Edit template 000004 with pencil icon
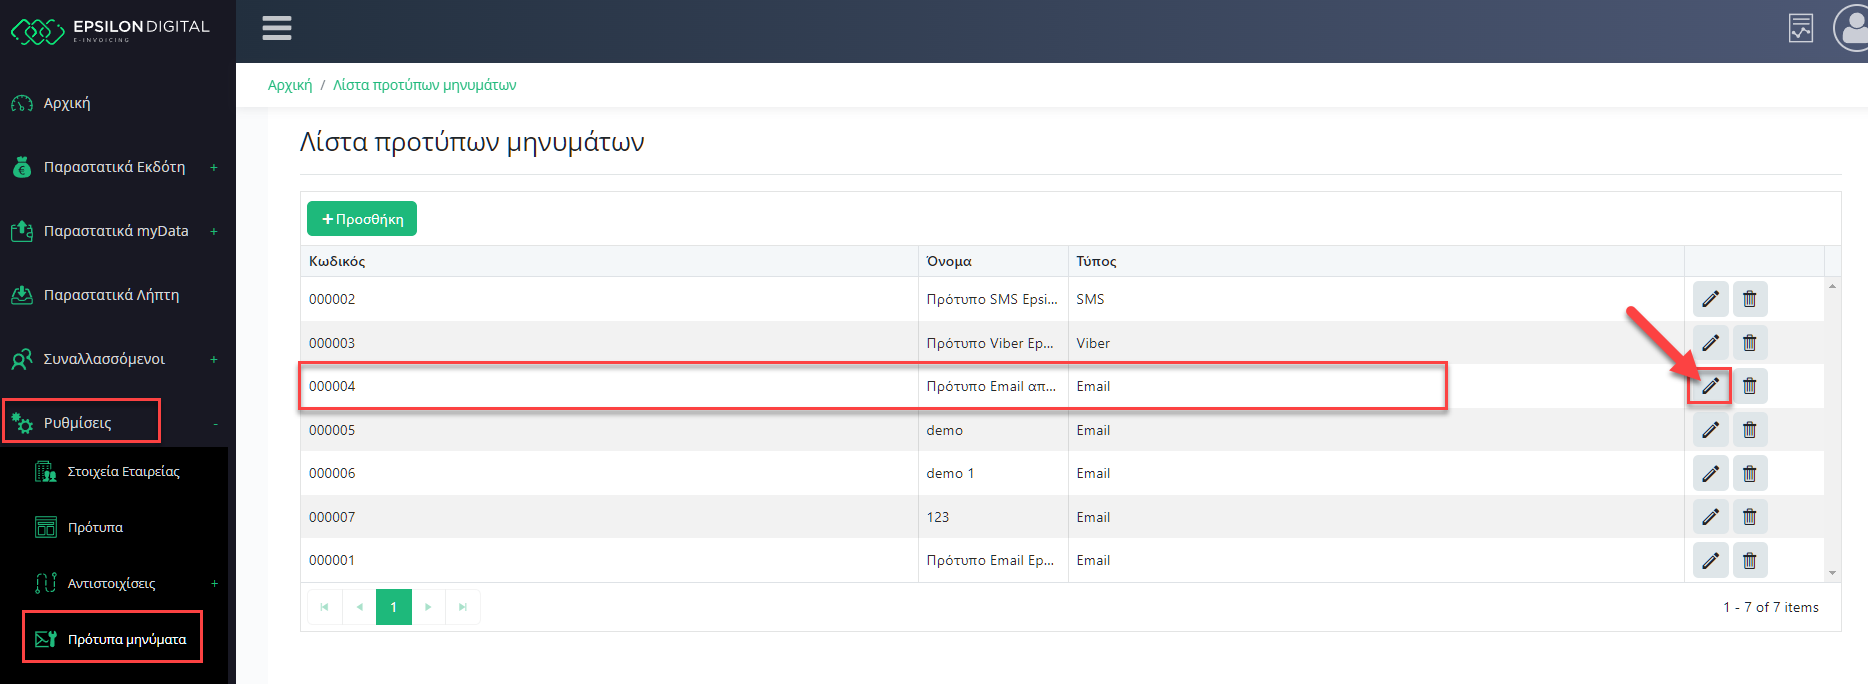This screenshot has width=1868, height=684. coord(1710,386)
